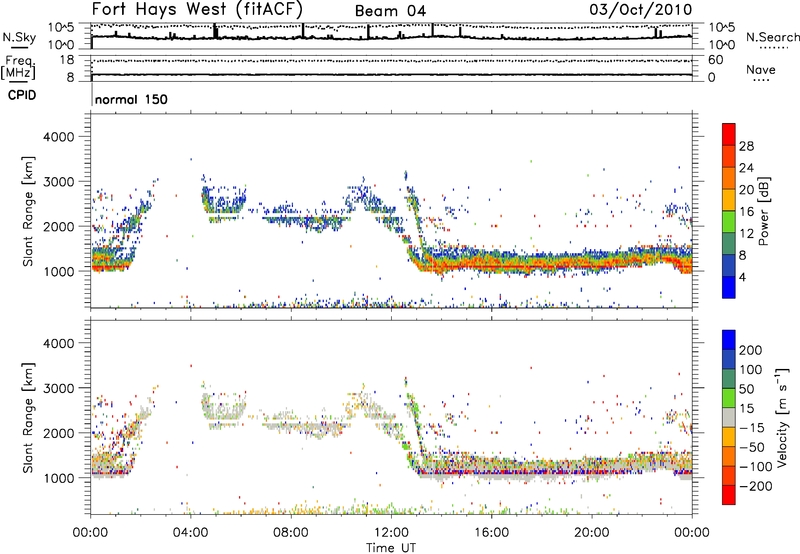The height and width of the screenshot is (554, 800).
Task: Click the '-200' velocity colorbar label
Action: (x=755, y=486)
